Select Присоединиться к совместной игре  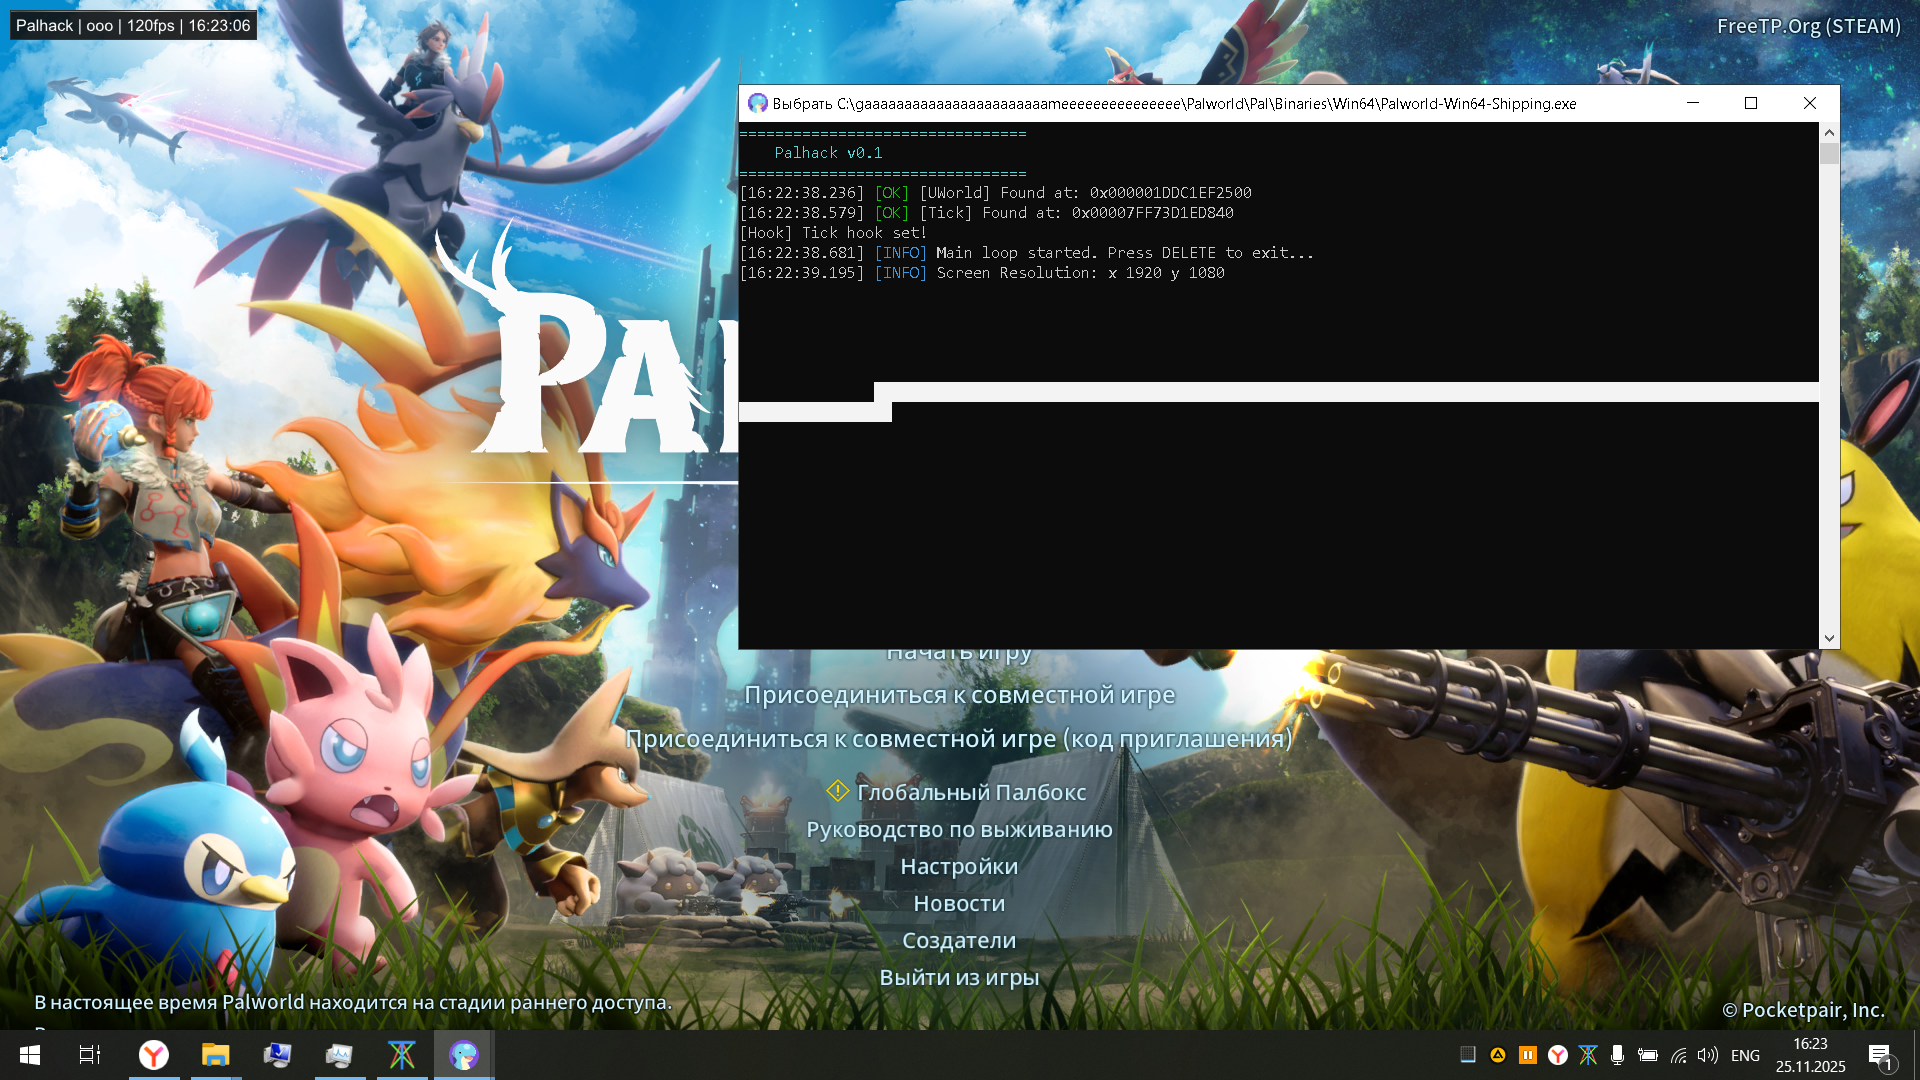[959, 695]
